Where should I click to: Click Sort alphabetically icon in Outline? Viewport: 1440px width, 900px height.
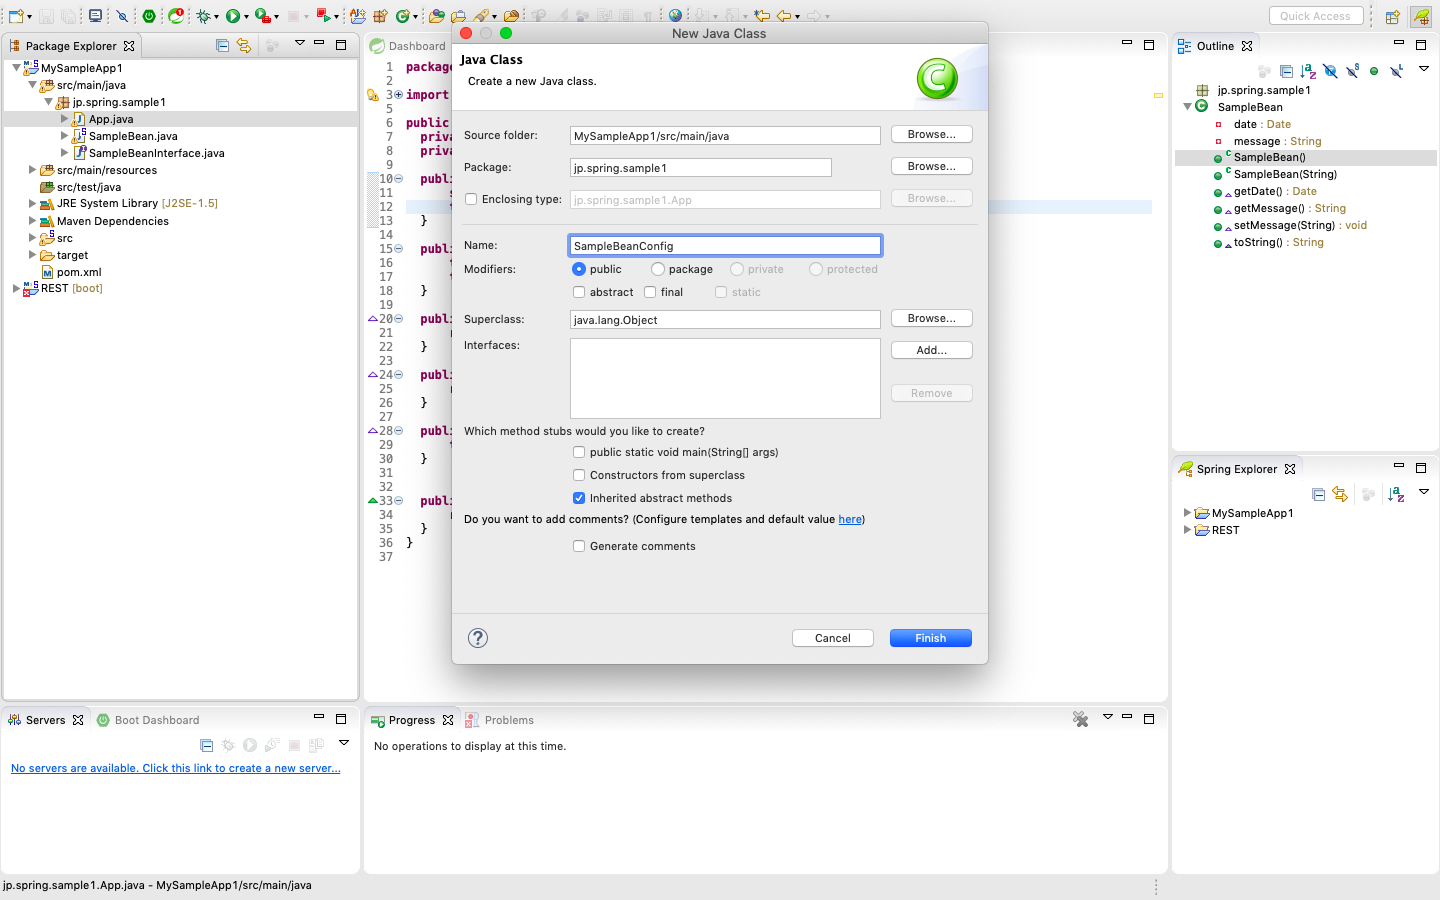coord(1308,71)
